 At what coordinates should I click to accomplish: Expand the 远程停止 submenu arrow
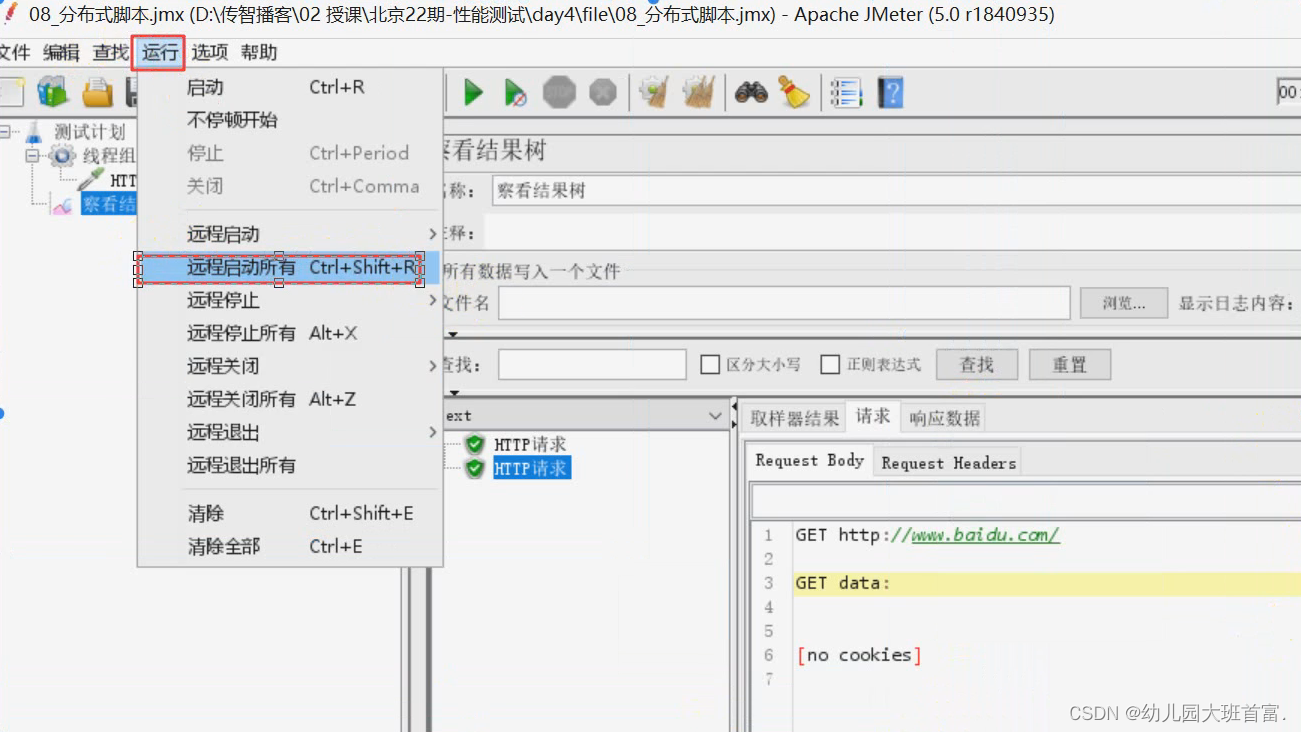click(x=433, y=300)
